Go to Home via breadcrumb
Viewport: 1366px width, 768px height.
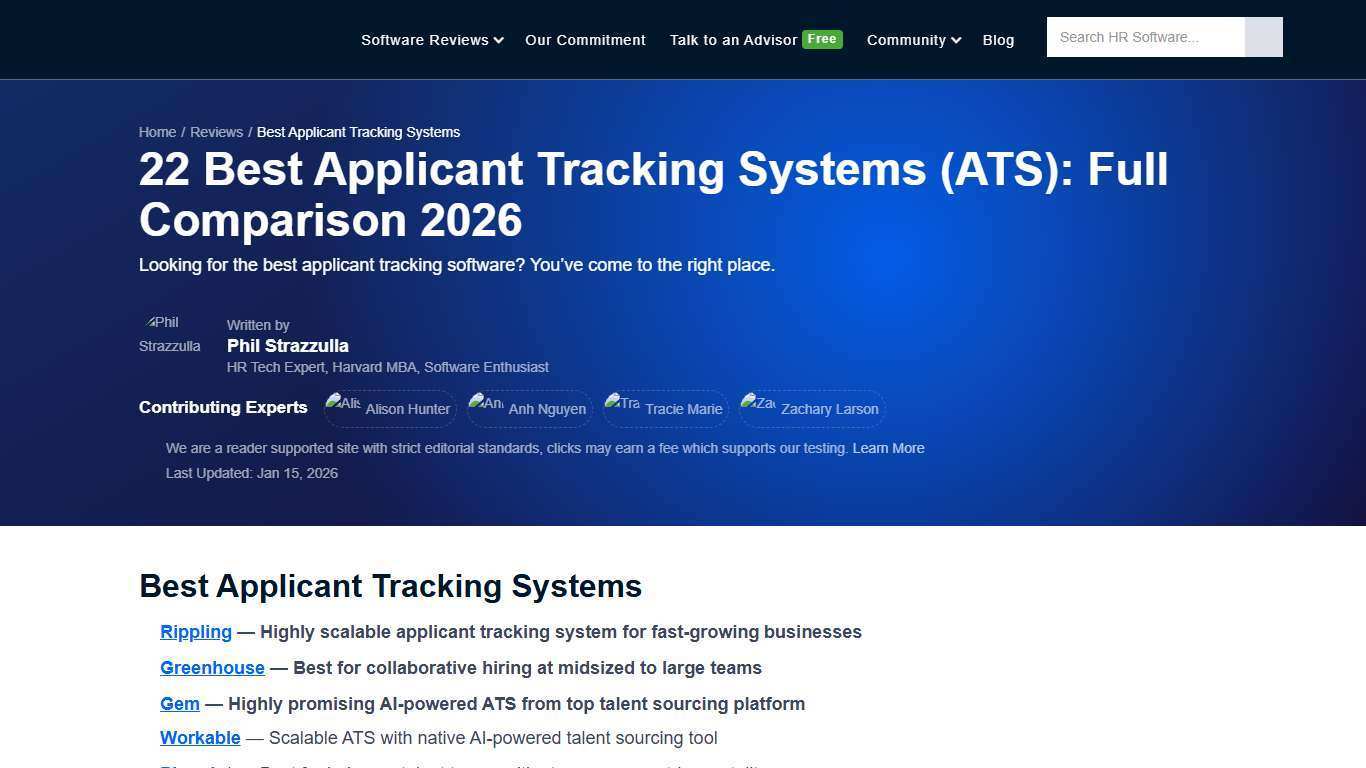point(157,131)
